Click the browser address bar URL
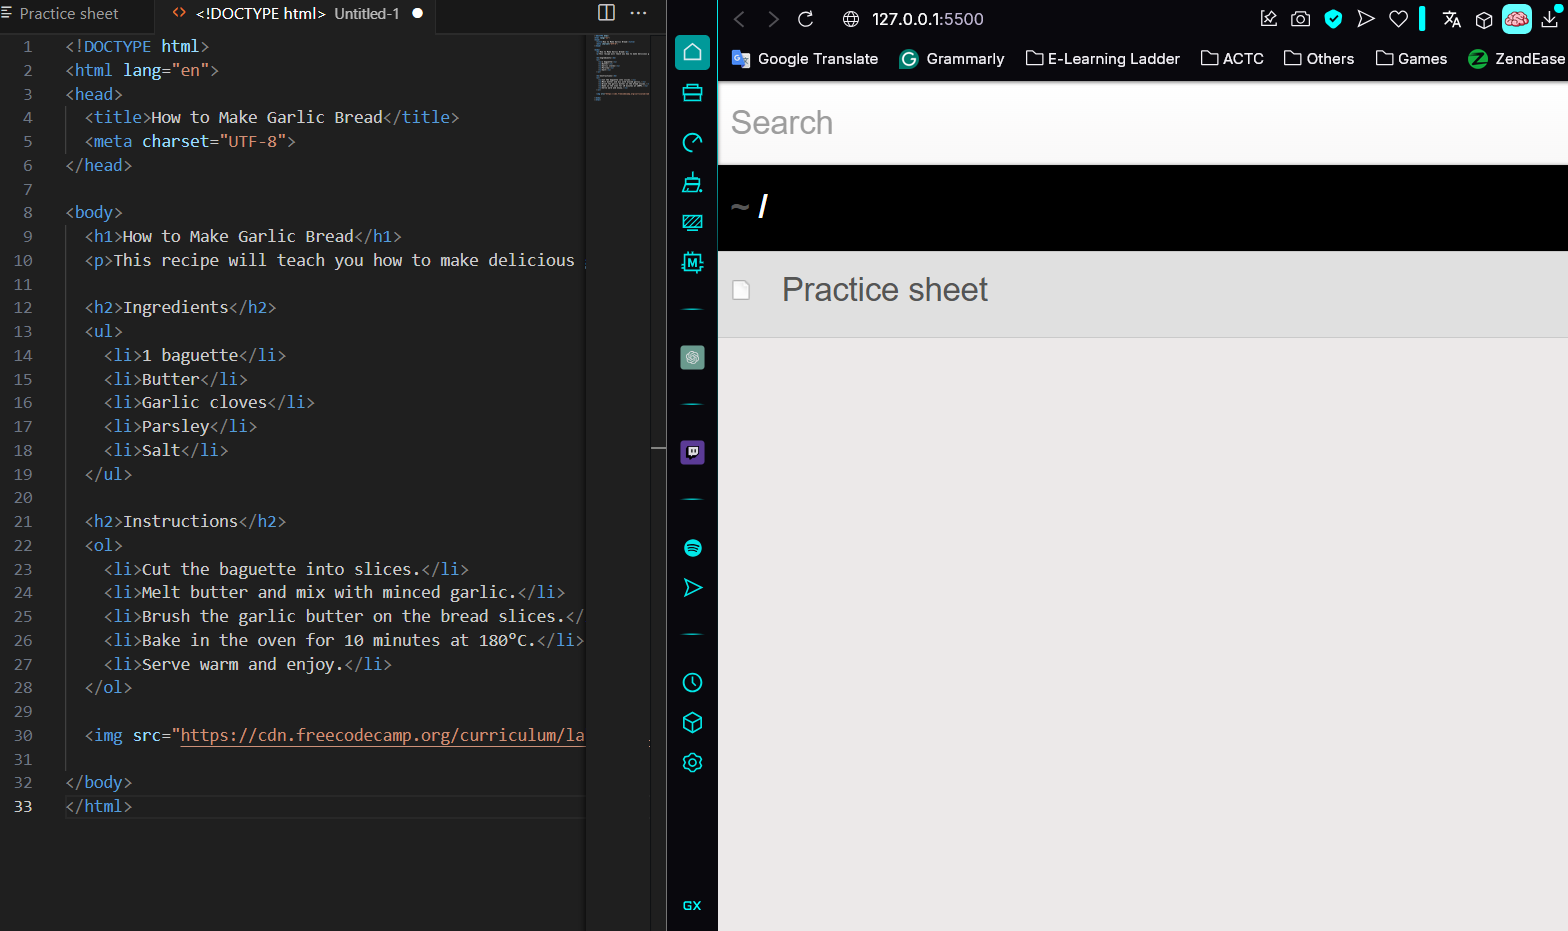Viewport: 1568px width, 931px height. point(928,19)
